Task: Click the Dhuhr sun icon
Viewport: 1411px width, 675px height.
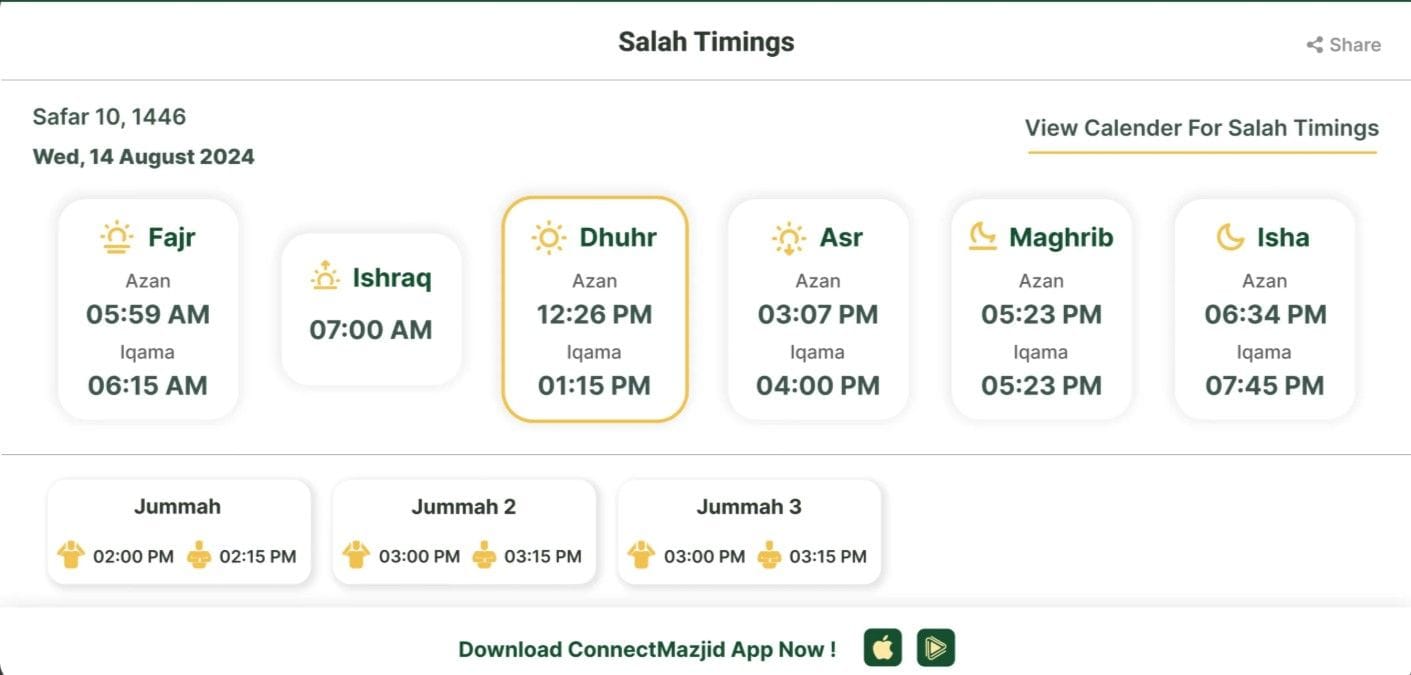Action: click(548, 237)
